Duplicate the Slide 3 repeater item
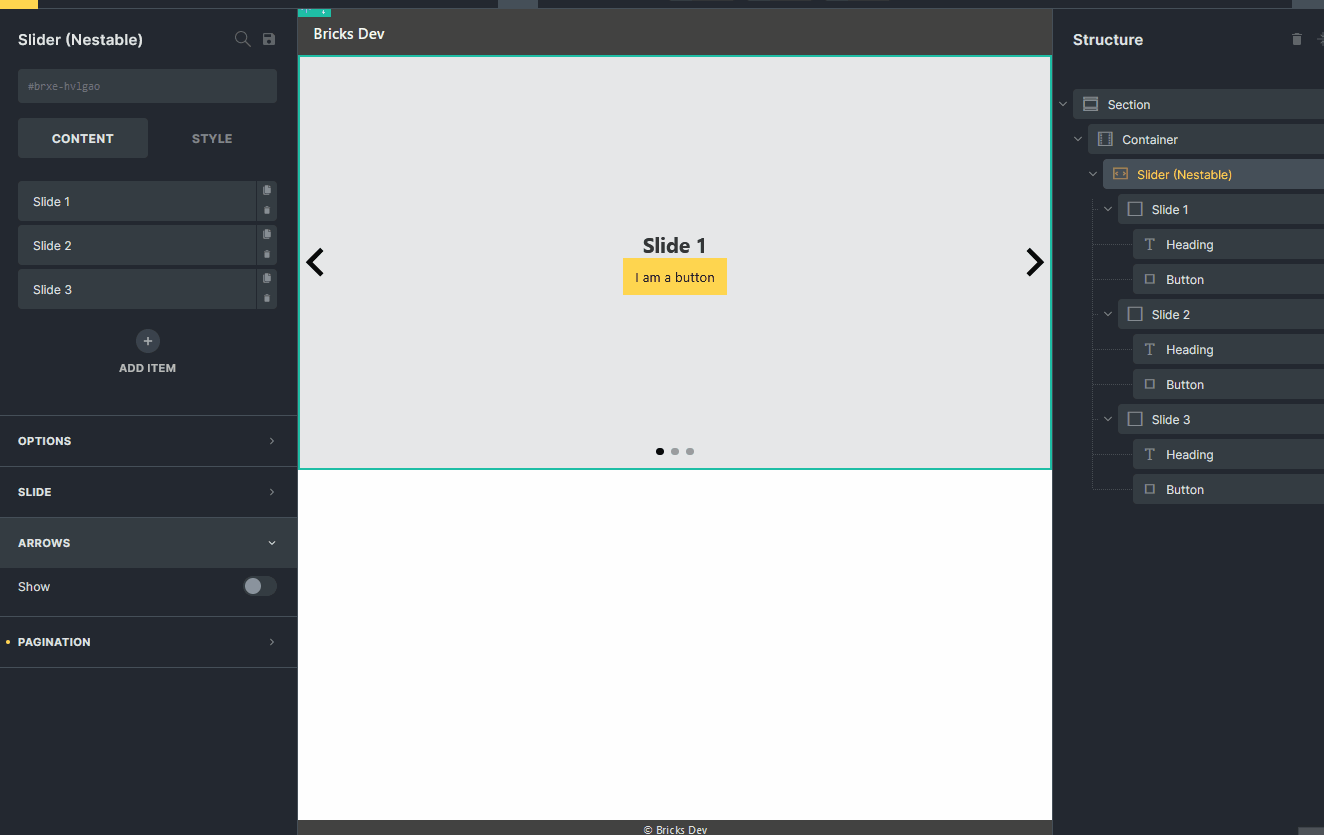1324x835 pixels. coord(267,280)
